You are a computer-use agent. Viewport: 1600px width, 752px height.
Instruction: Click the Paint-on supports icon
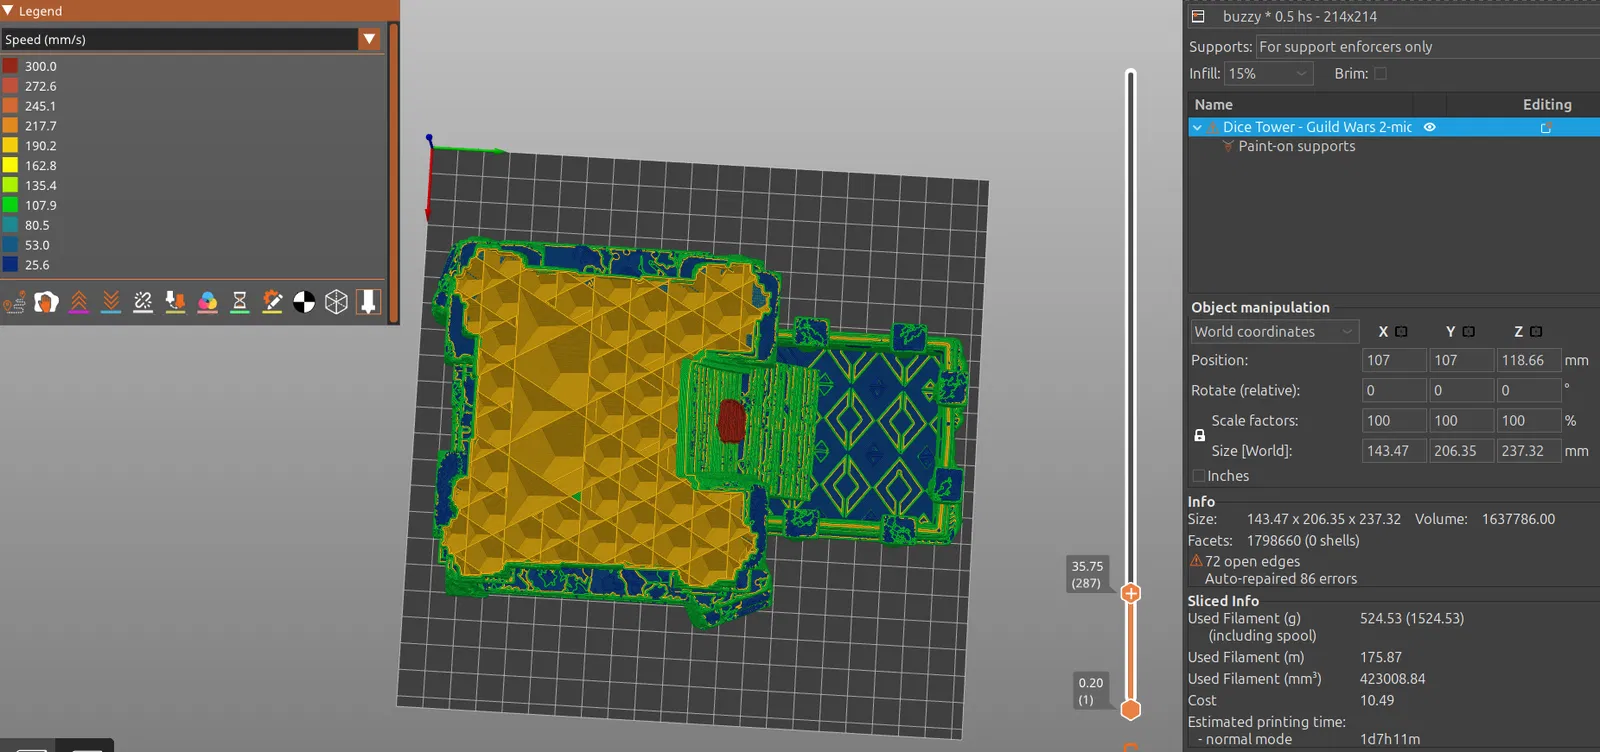(x=1228, y=146)
